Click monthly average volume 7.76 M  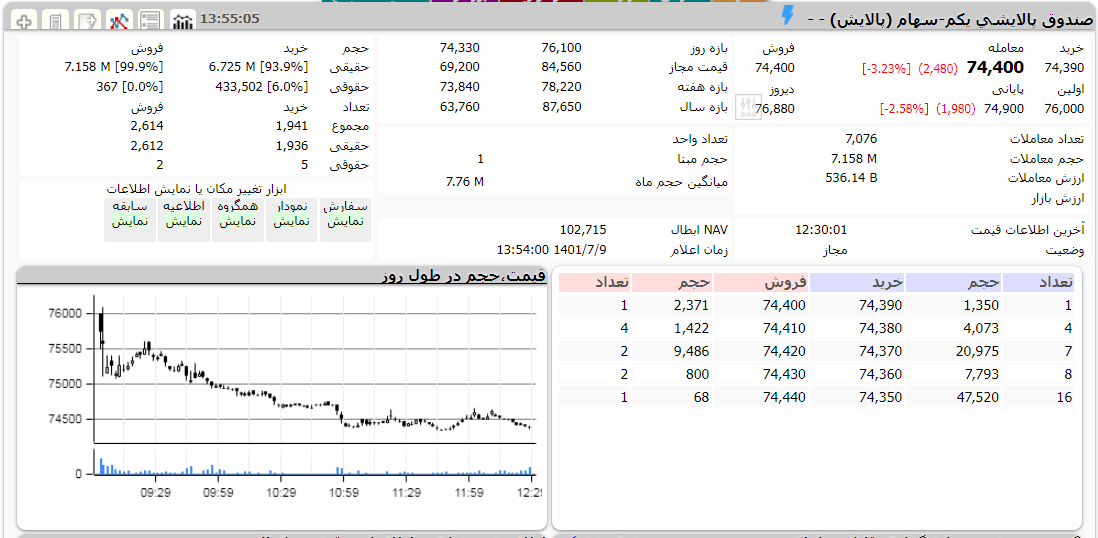pos(465,182)
